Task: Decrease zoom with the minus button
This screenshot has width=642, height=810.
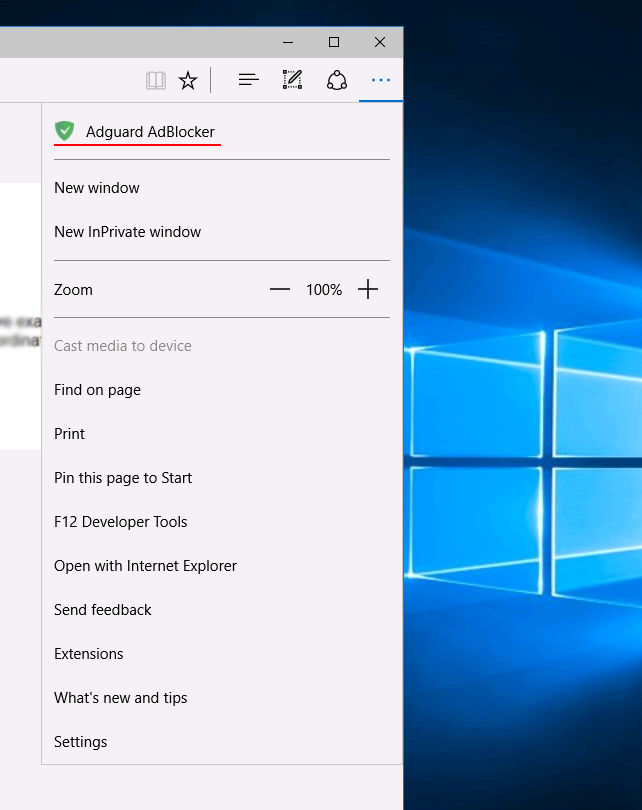Action: (280, 290)
